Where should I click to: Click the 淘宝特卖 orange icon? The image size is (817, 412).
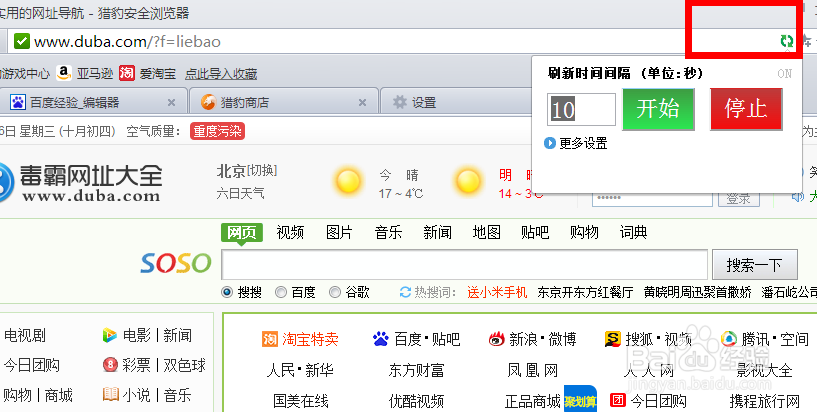click(269, 340)
